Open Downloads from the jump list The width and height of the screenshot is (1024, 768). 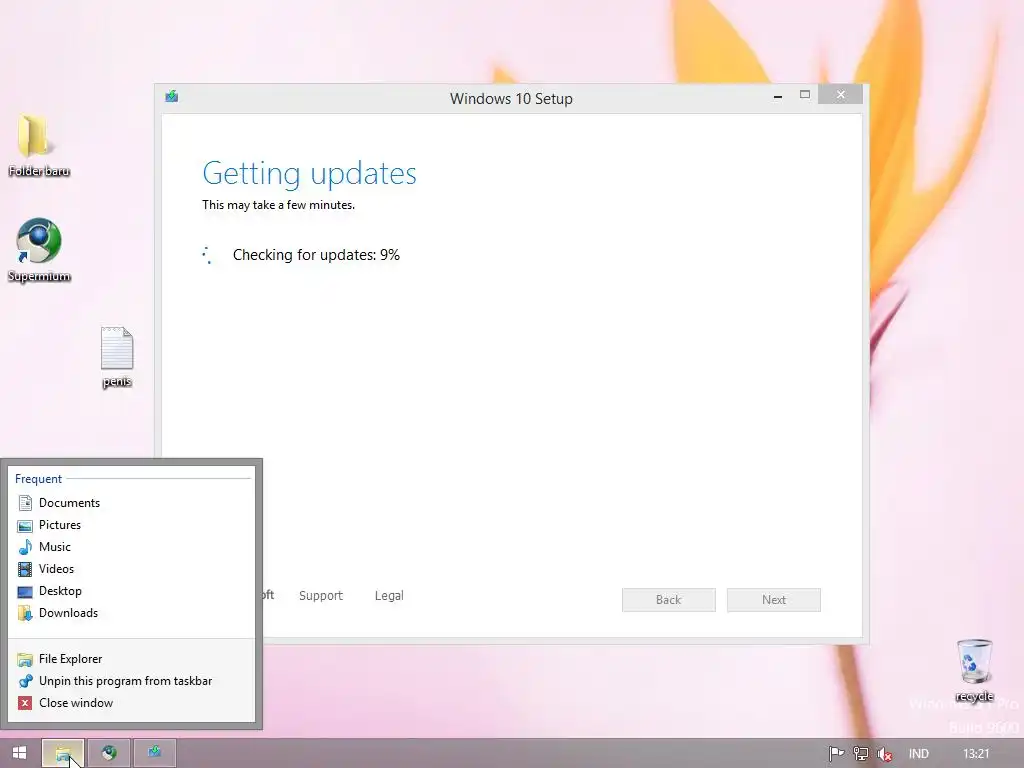[x=131, y=613]
